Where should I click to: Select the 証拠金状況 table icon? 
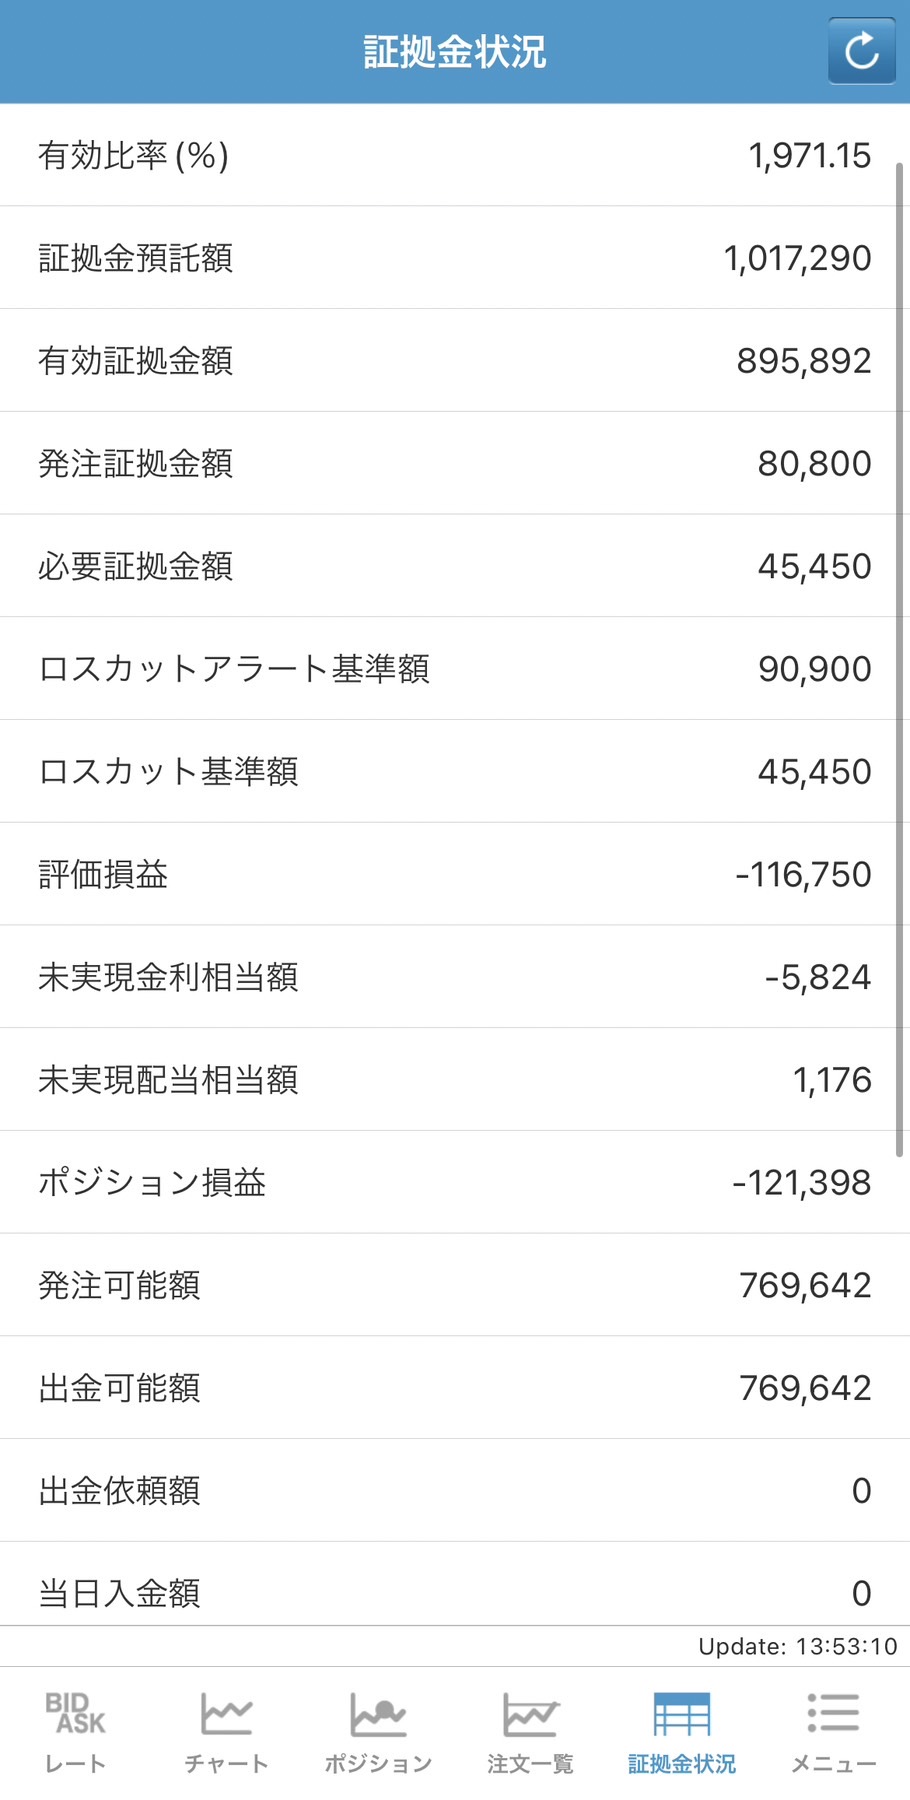click(x=682, y=1714)
